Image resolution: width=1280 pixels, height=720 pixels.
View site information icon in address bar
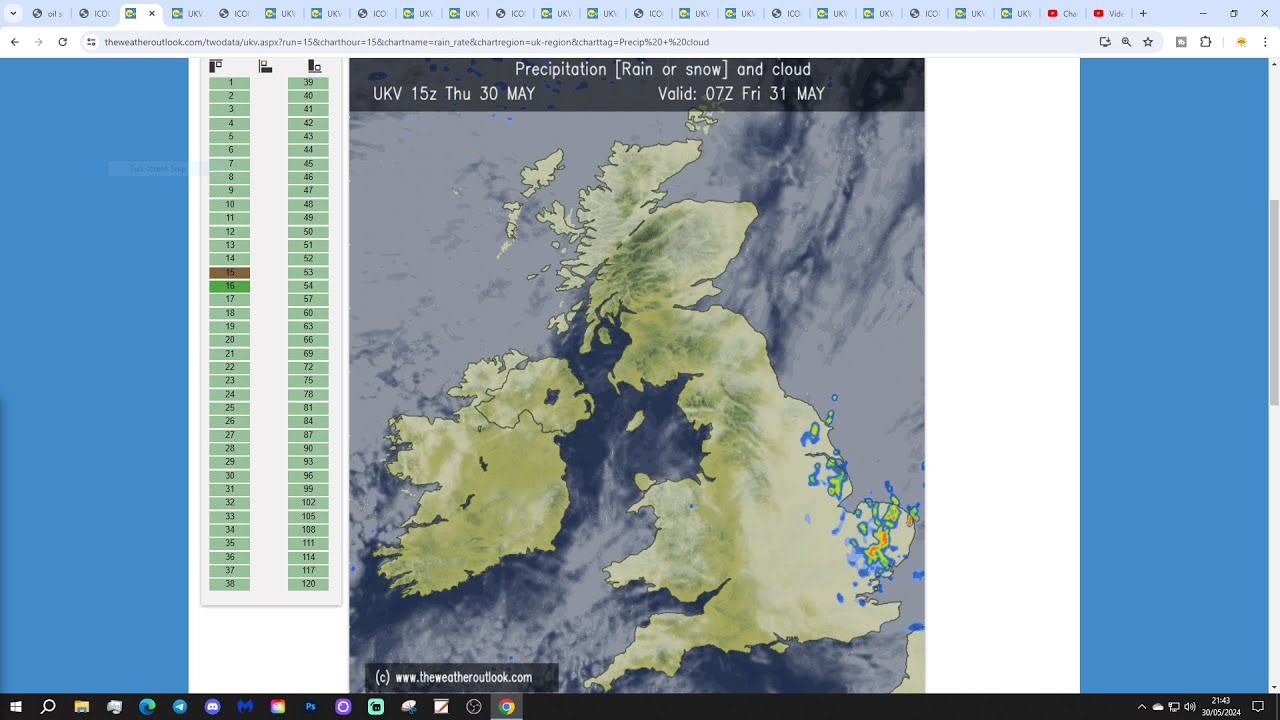[91, 42]
